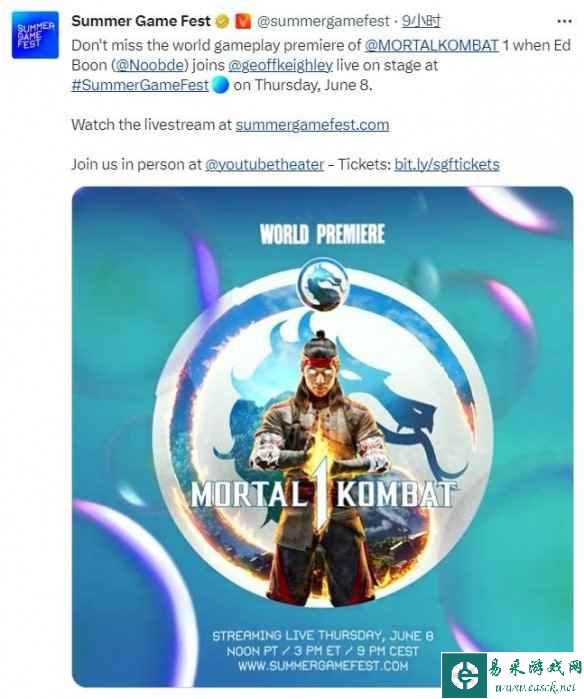Open the @MORTALKOMBAT mention link
Screen dimensions: 584x699
[x=432, y=45]
